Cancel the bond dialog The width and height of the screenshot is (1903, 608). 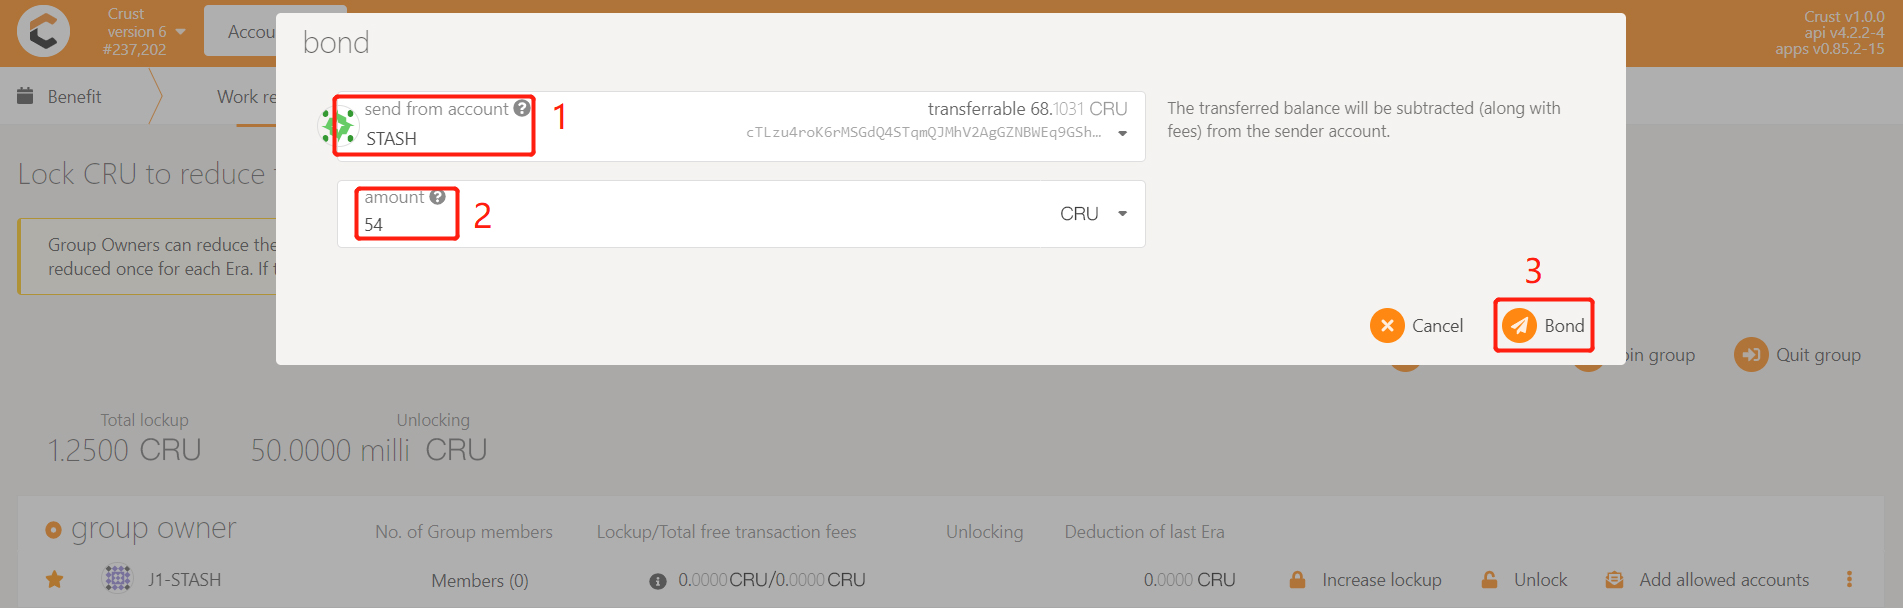pyautogui.click(x=1416, y=326)
